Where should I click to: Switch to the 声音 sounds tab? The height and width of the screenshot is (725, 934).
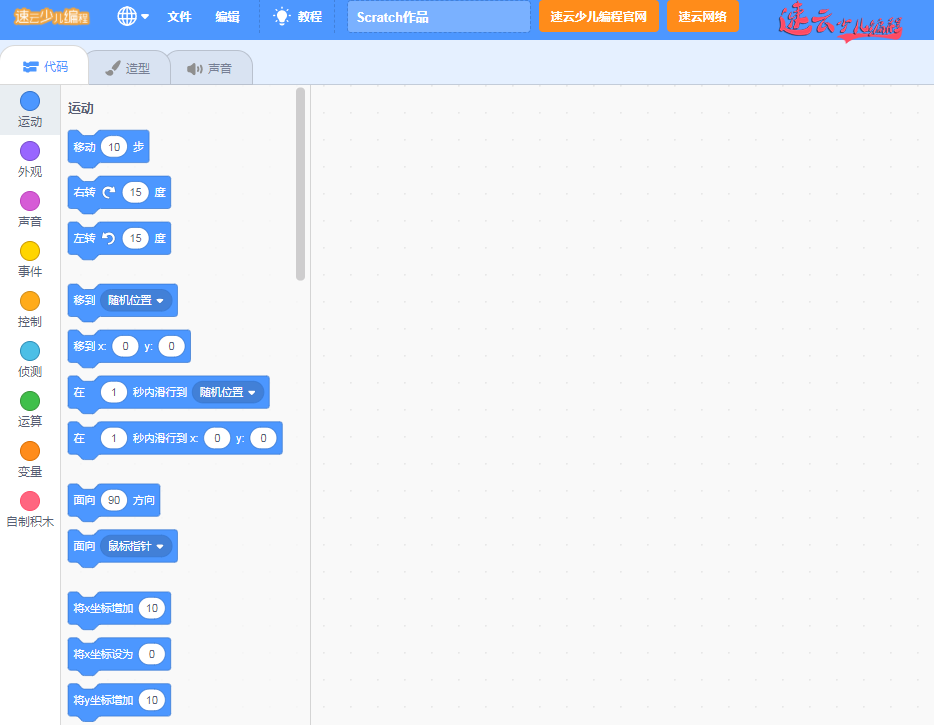point(210,68)
